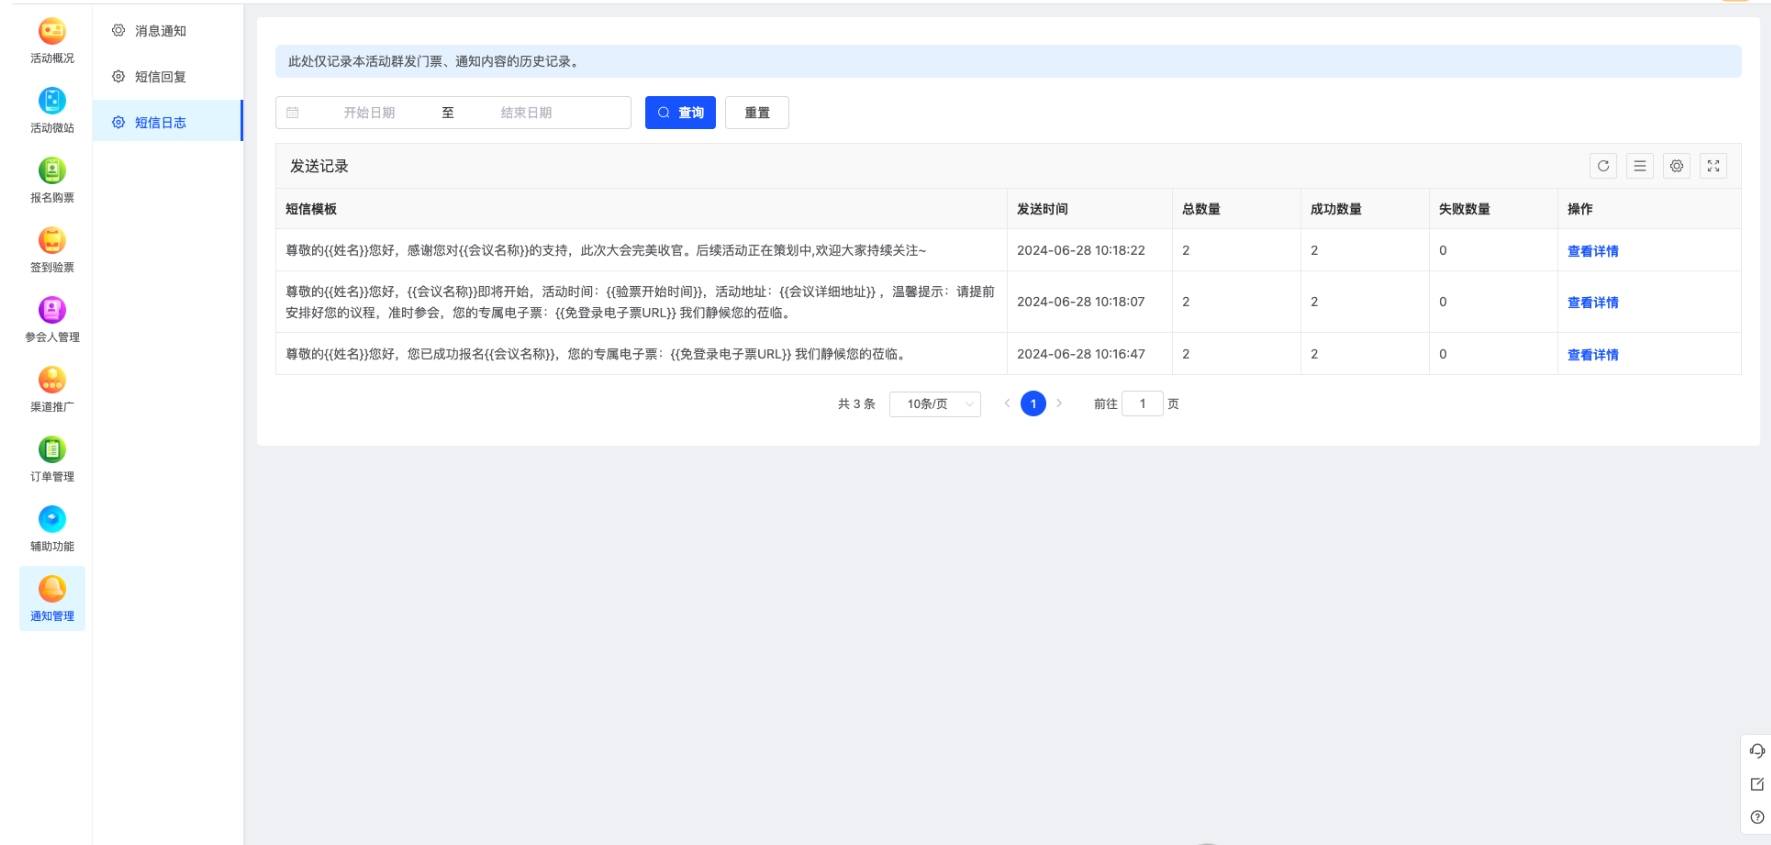Viewport: 1771px width, 845px height.
Task: Open the 签到验票 sidebar icon
Action: pos(52,251)
